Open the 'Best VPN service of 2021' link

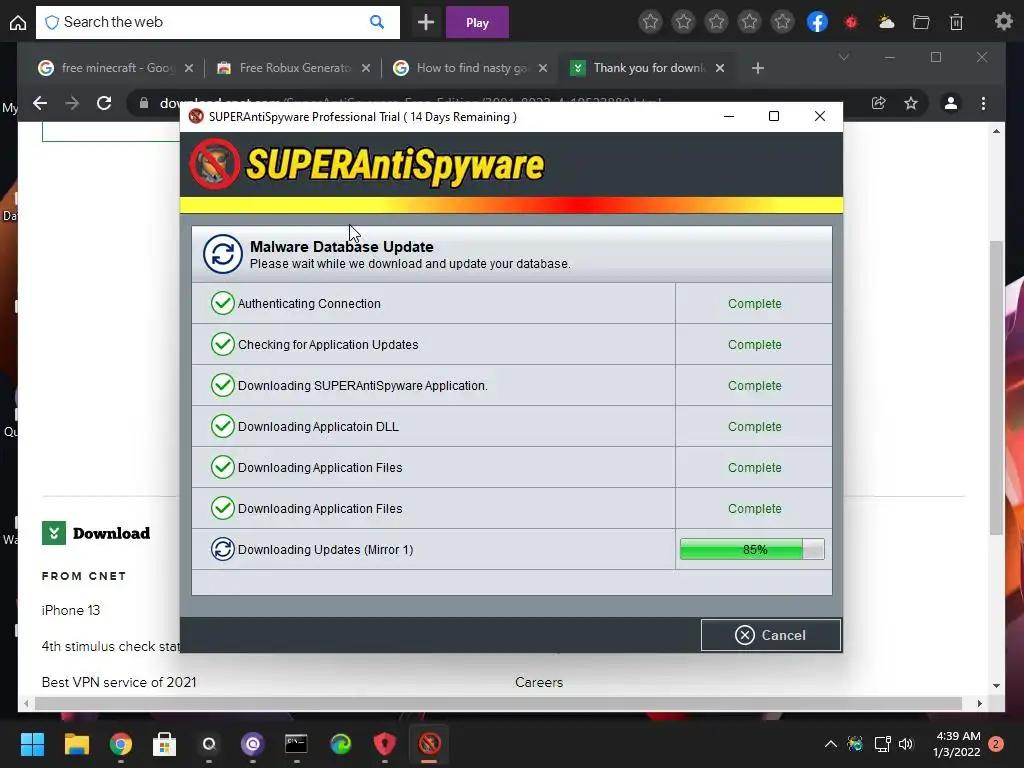(119, 682)
